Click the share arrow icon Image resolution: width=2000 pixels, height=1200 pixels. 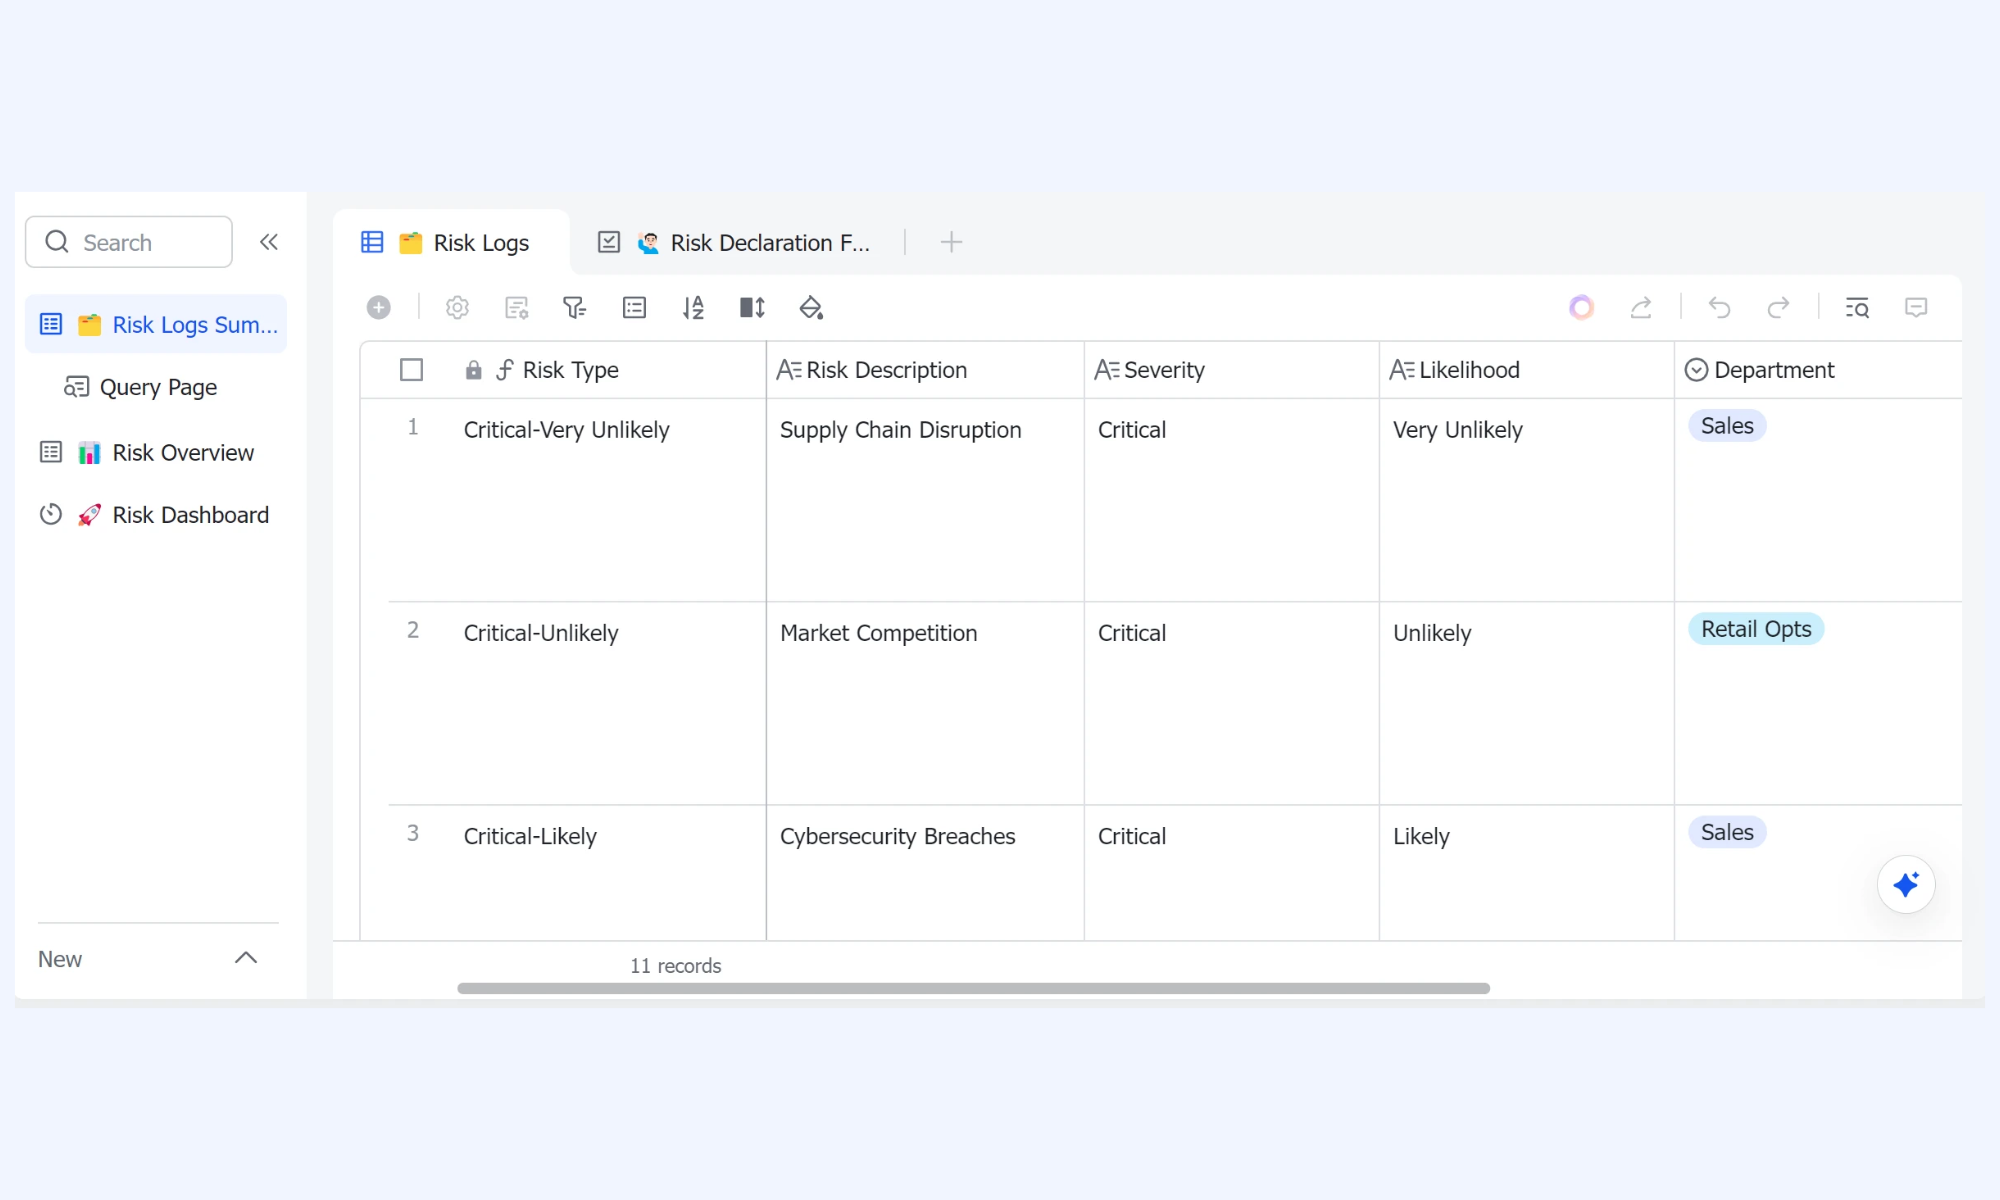point(1641,307)
